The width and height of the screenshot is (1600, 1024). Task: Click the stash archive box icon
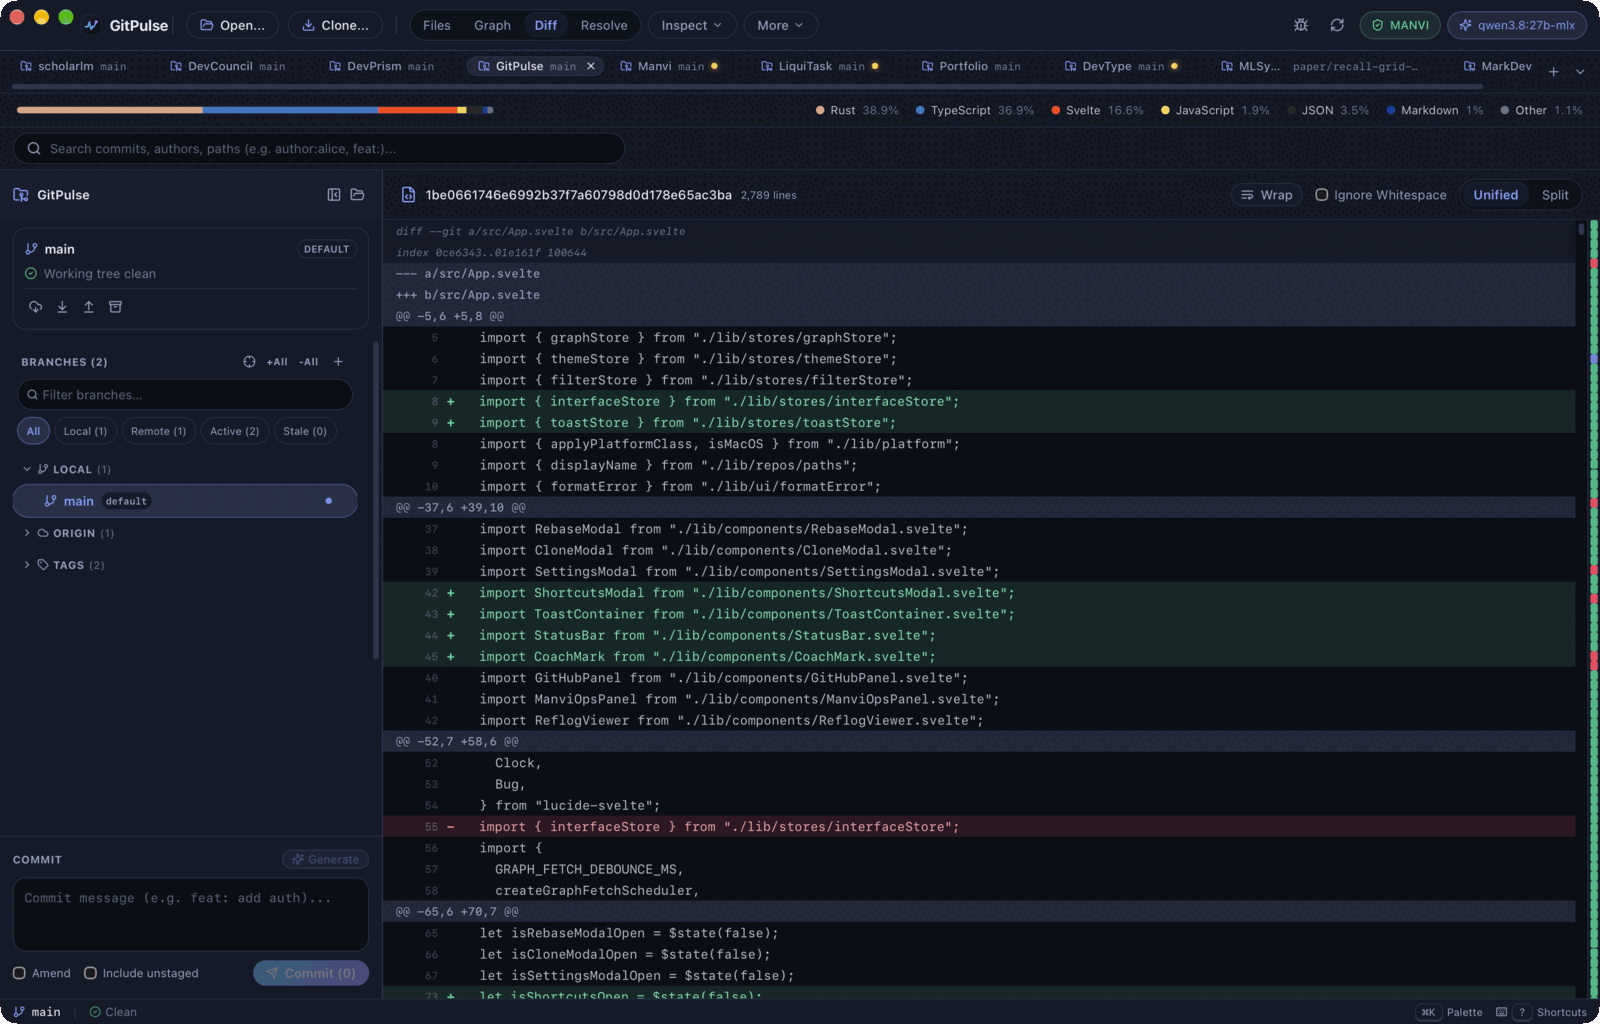[x=115, y=307]
